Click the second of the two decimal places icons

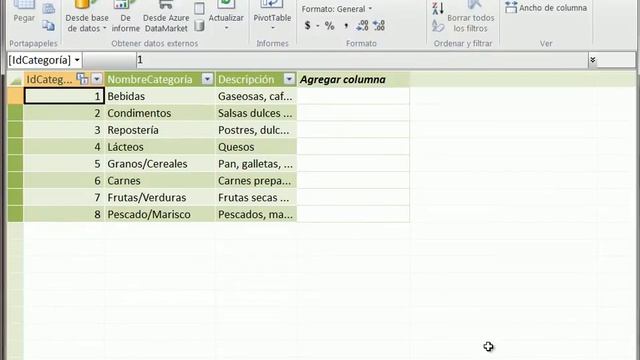pos(379,26)
